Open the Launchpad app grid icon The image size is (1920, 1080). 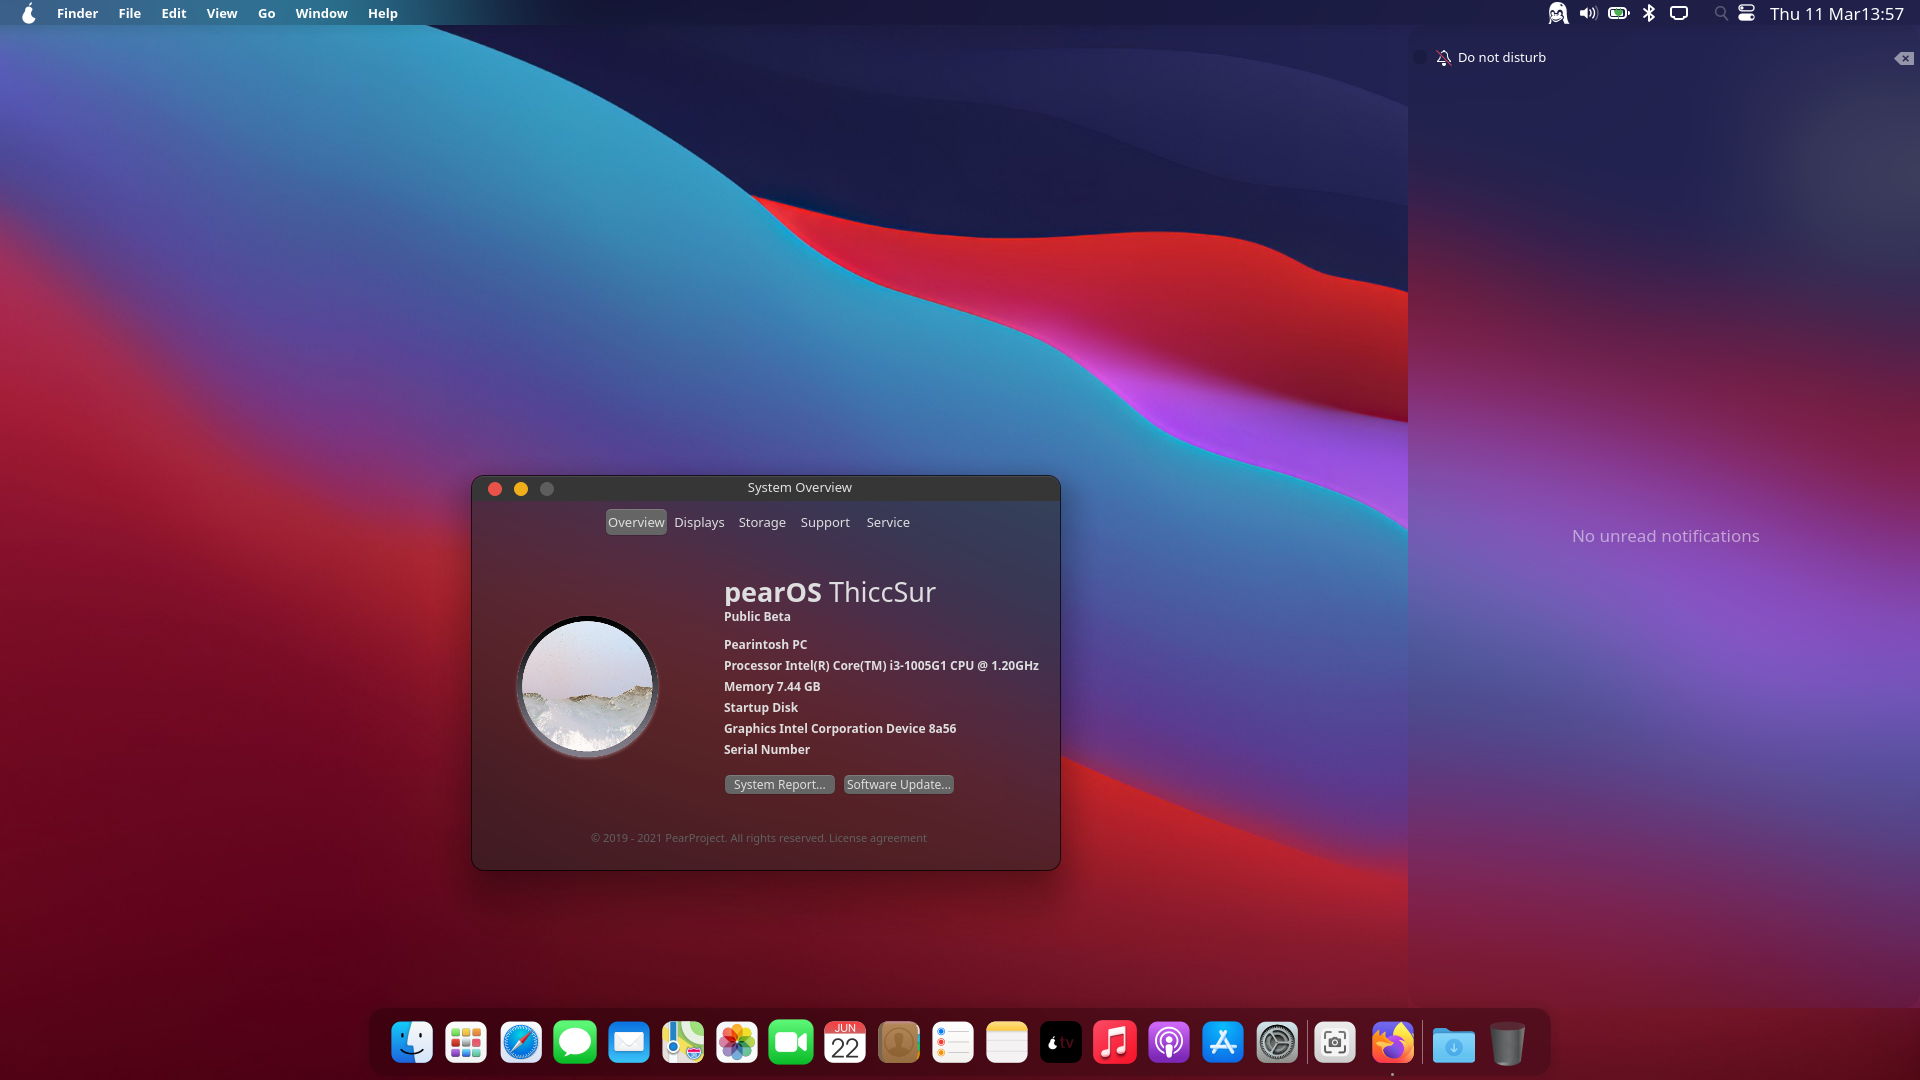pos(466,1043)
